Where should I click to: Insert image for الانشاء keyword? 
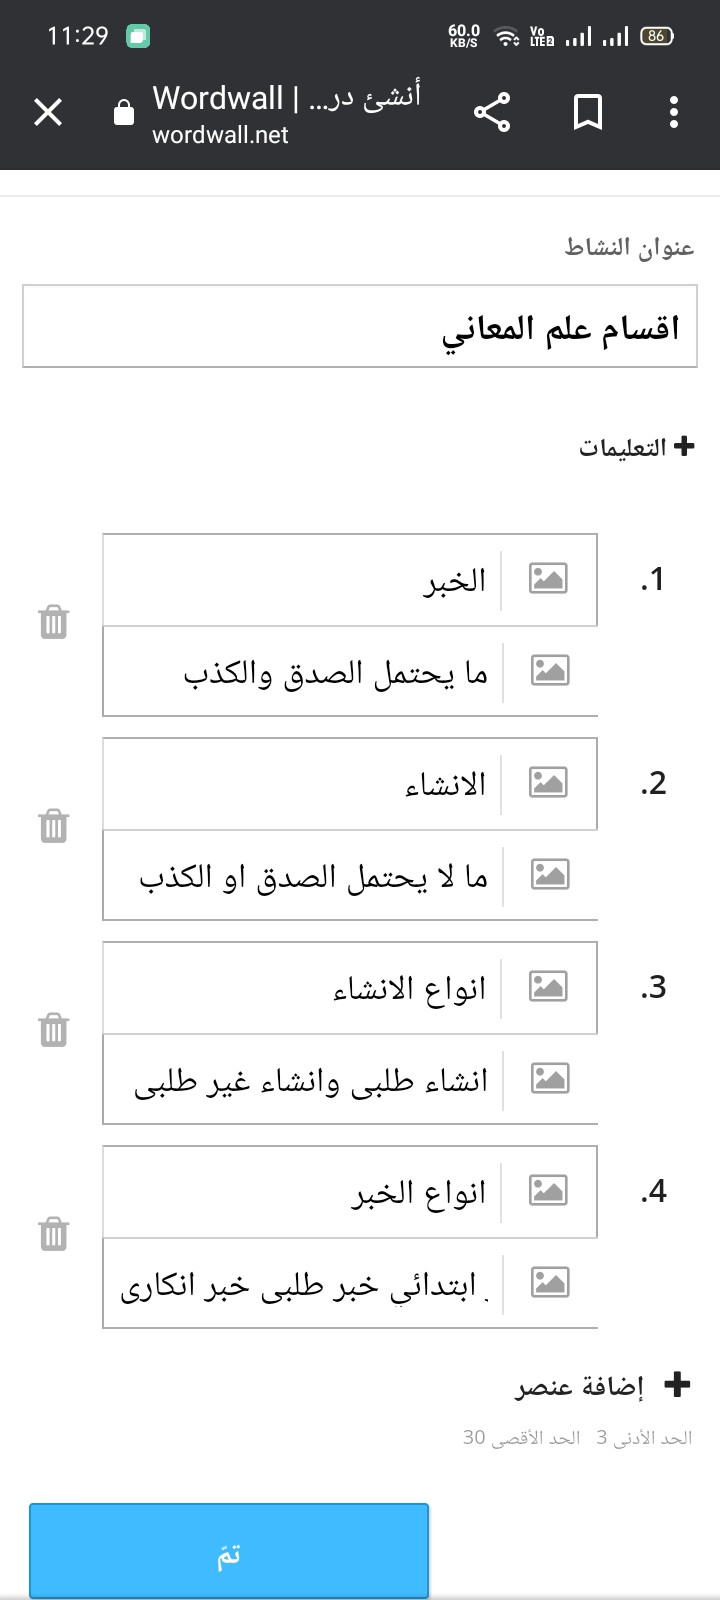[x=548, y=783]
